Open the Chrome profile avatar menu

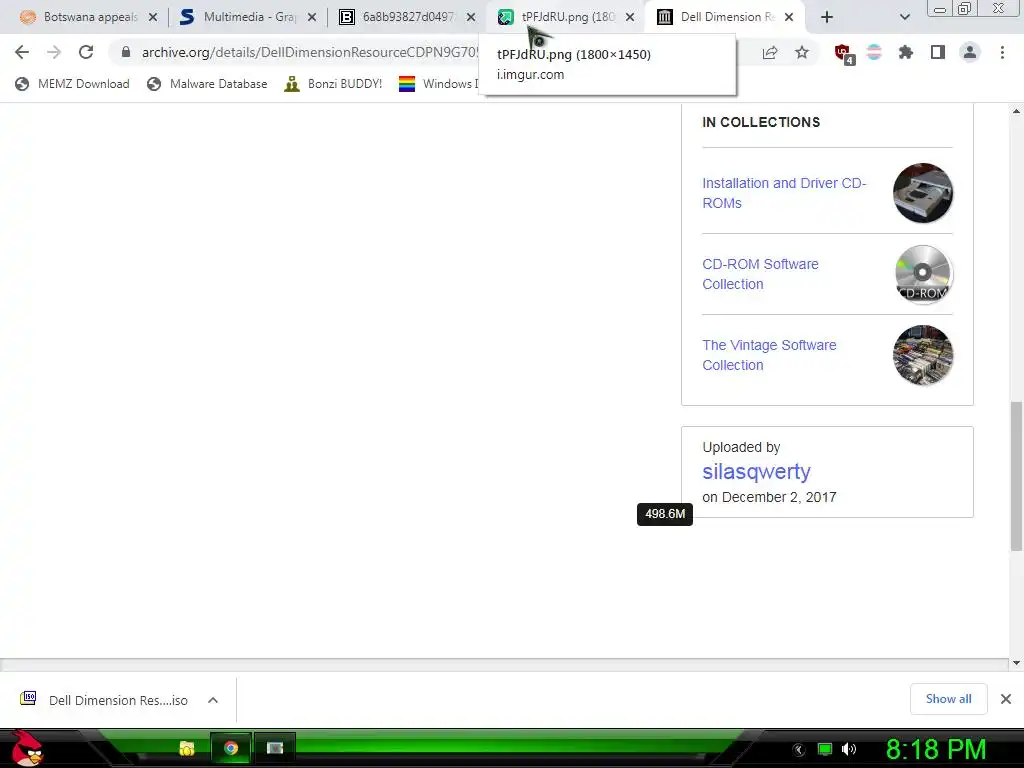point(970,52)
